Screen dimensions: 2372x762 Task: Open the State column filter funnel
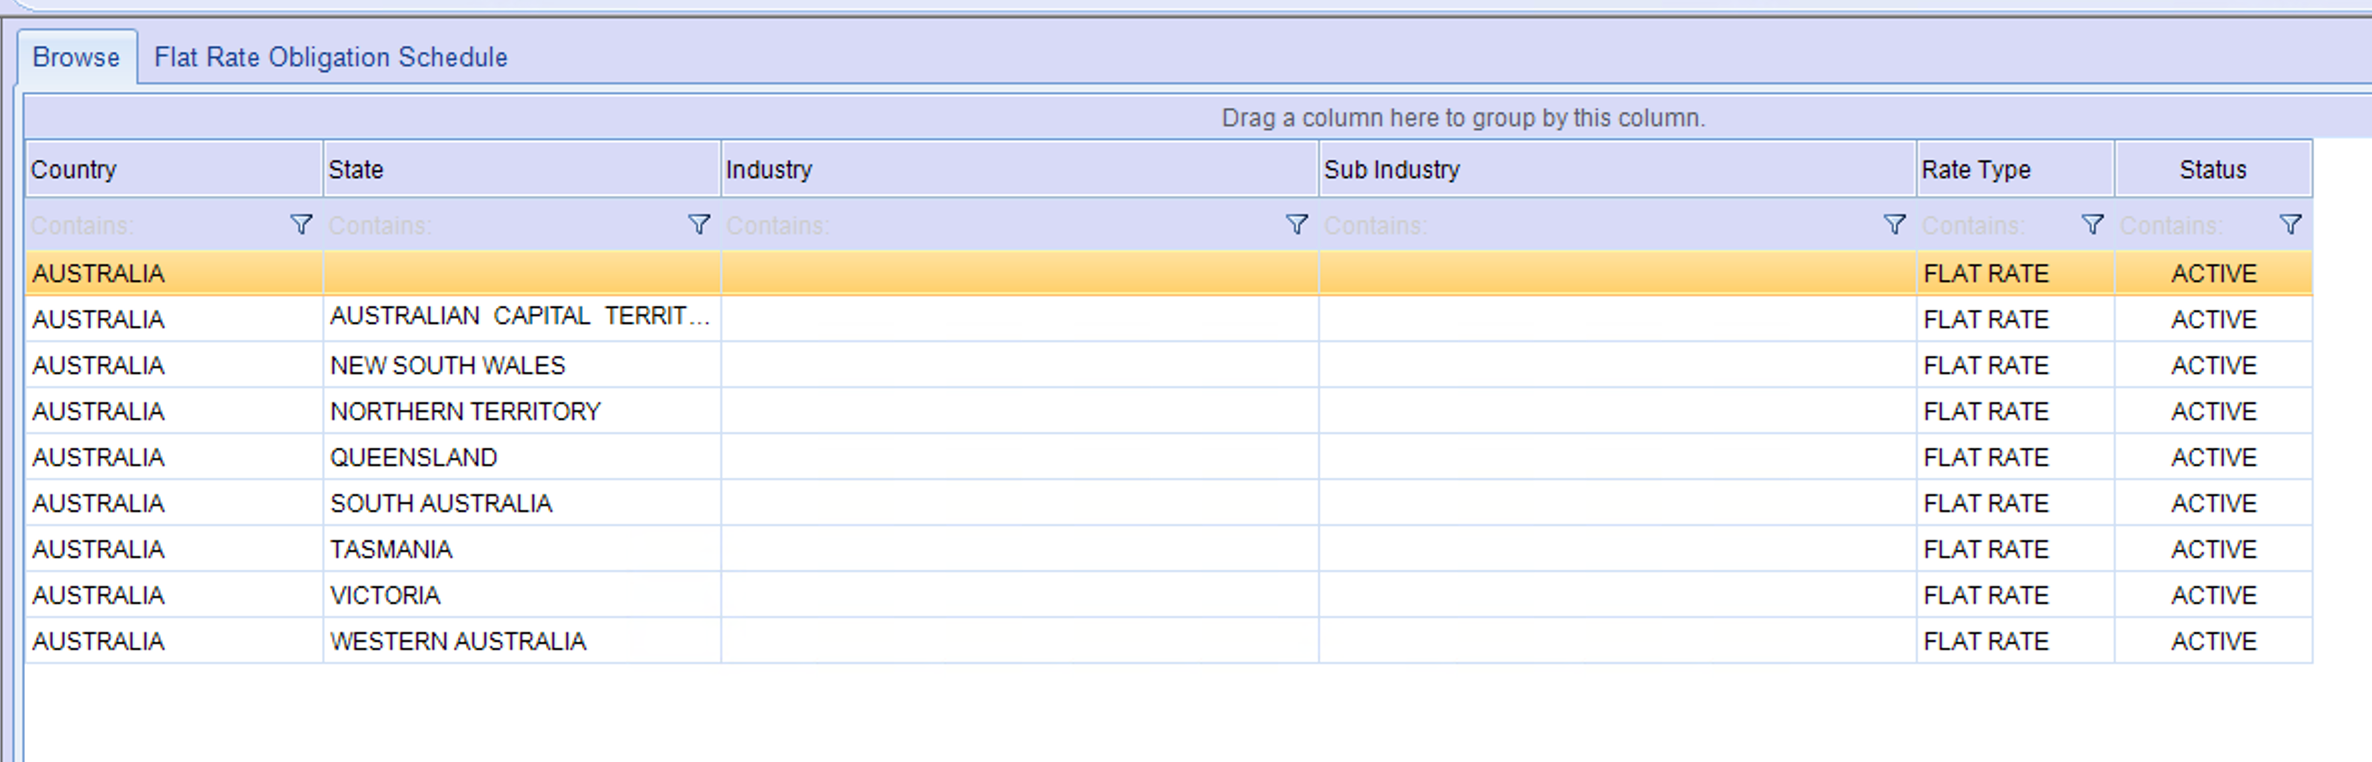(x=699, y=225)
